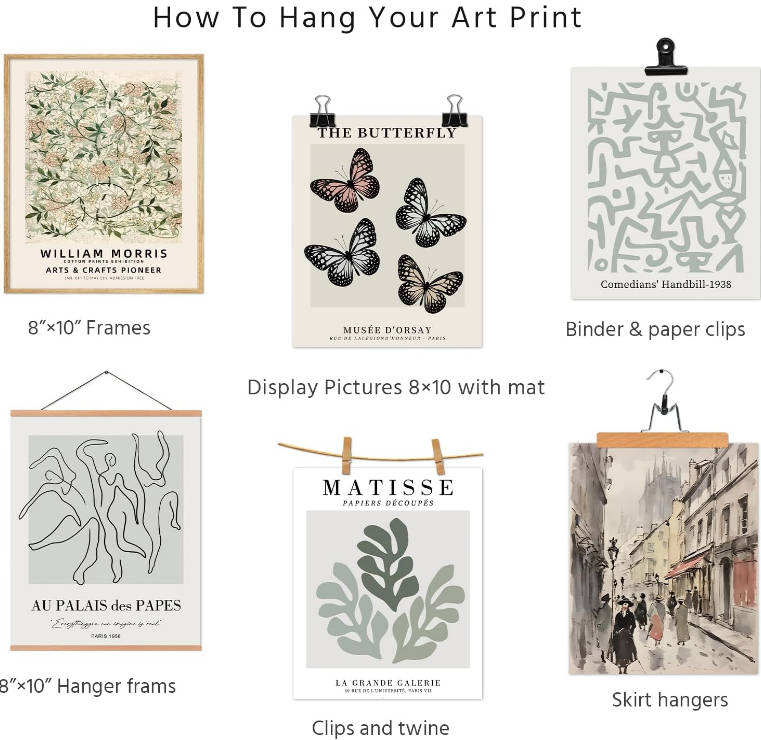The width and height of the screenshot is (761, 740).
Task: Click the '8"×10" Frames' caption
Action: [89, 328]
